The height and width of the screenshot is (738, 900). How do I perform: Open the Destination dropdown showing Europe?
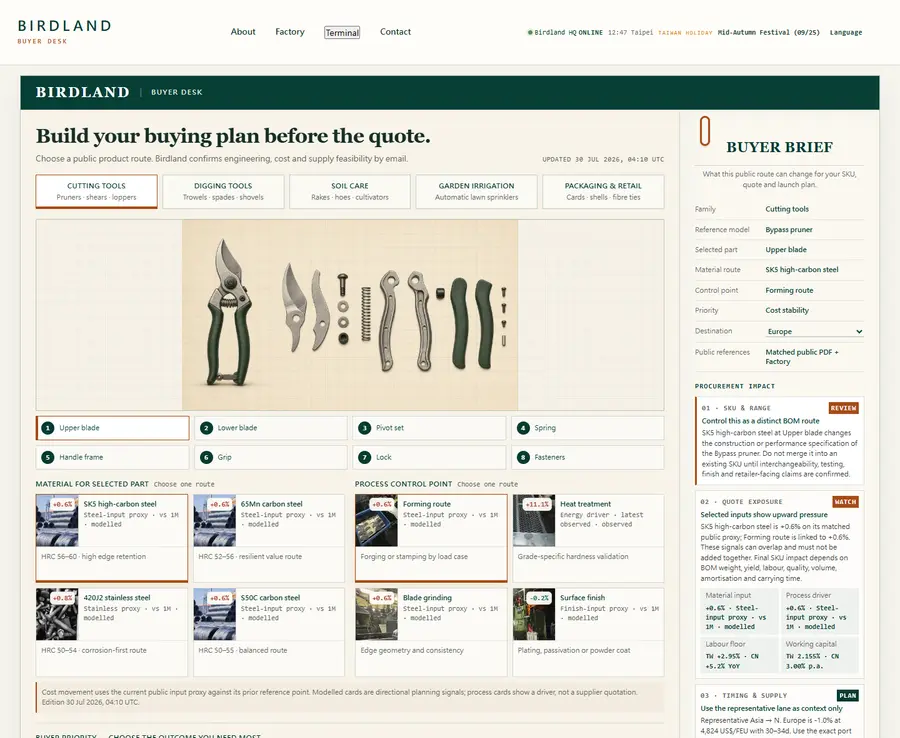click(814, 331)
